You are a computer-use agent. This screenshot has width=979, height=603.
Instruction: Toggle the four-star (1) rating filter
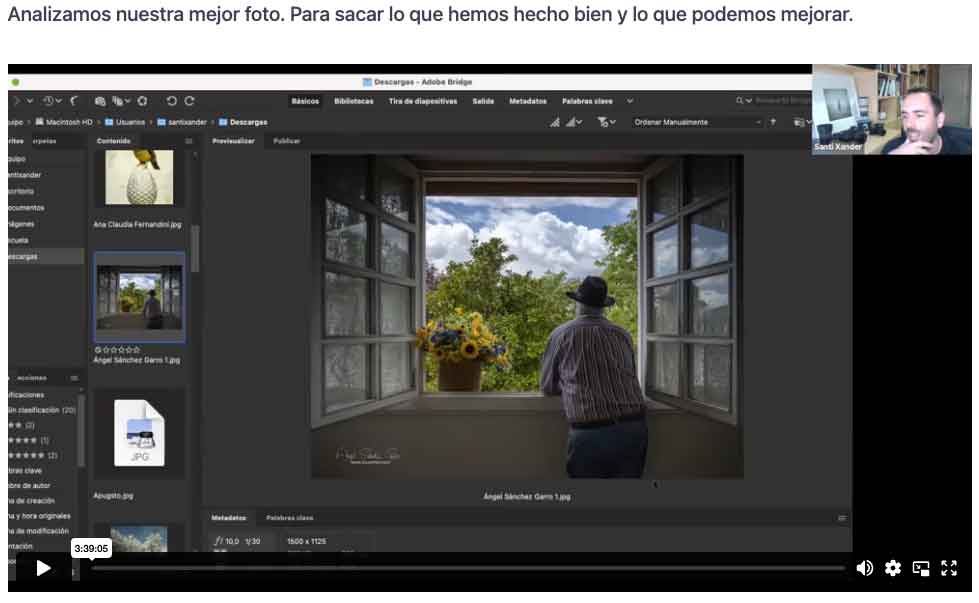coord(29,440)
